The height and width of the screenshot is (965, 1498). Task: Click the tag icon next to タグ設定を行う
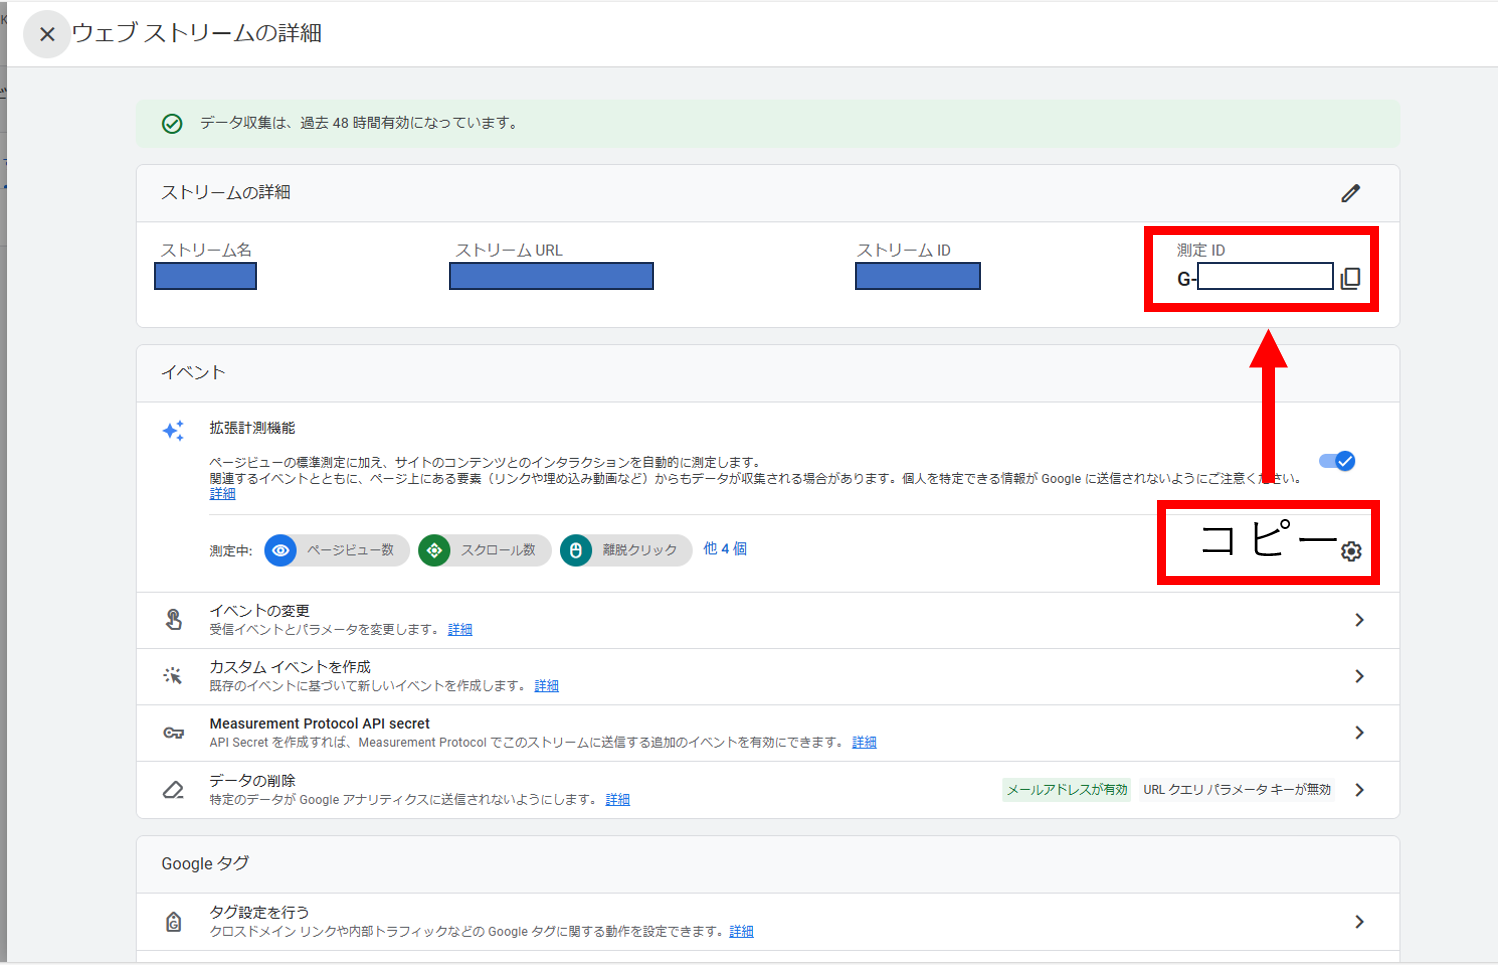[x=173, y=922]
